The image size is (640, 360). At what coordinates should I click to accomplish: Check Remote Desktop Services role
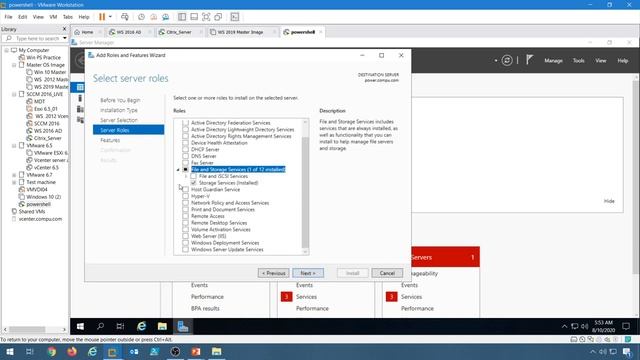[185, 223]
